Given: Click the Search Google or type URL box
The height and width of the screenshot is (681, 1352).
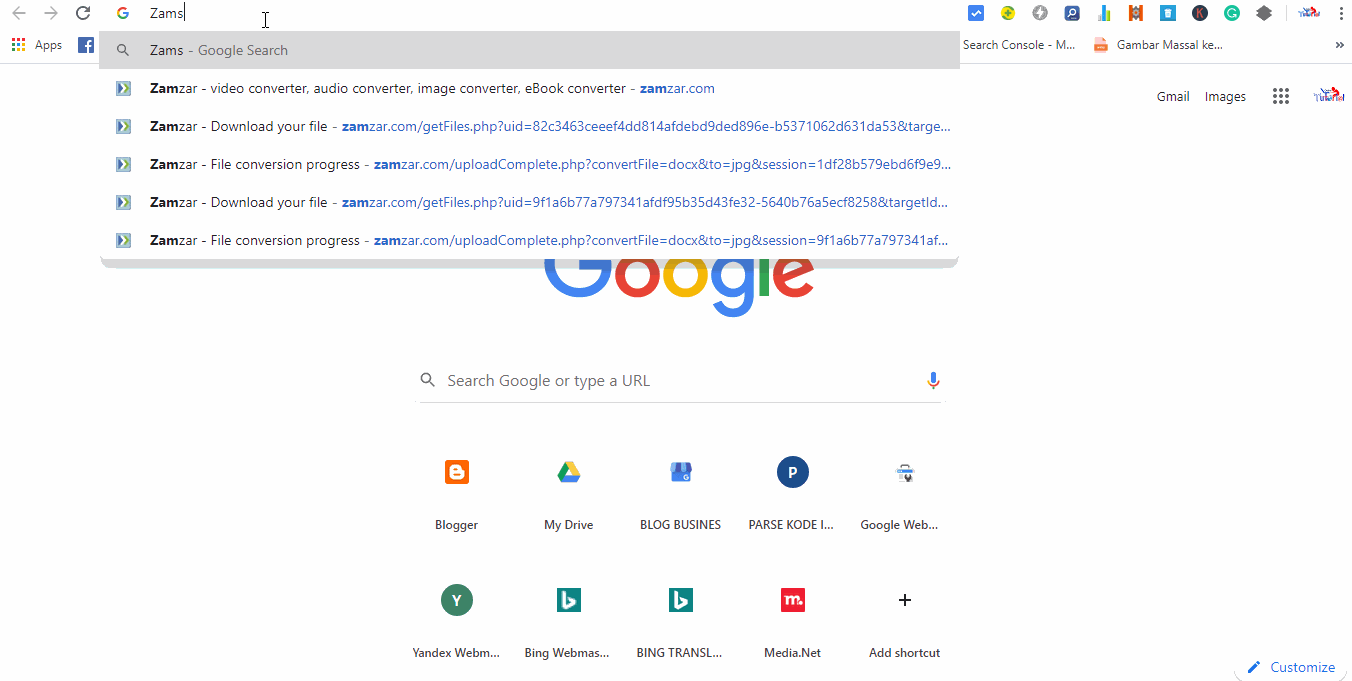Looking at the screenshot, I should point(680,381).
